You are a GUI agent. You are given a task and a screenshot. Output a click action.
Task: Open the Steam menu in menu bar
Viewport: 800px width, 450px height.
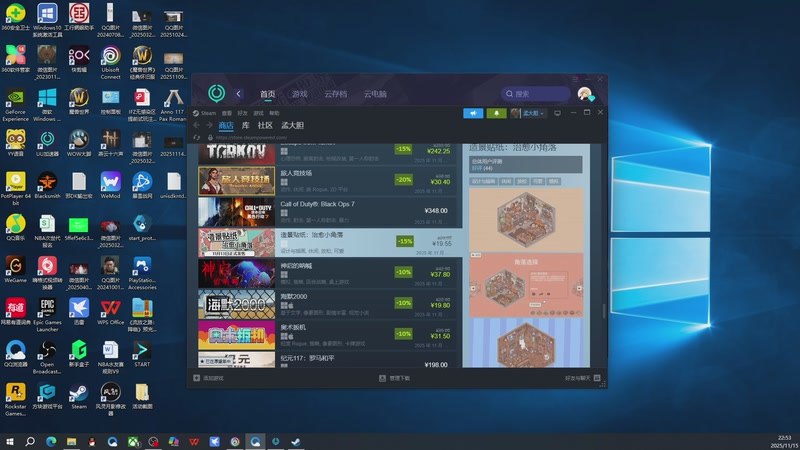[205, 113]
